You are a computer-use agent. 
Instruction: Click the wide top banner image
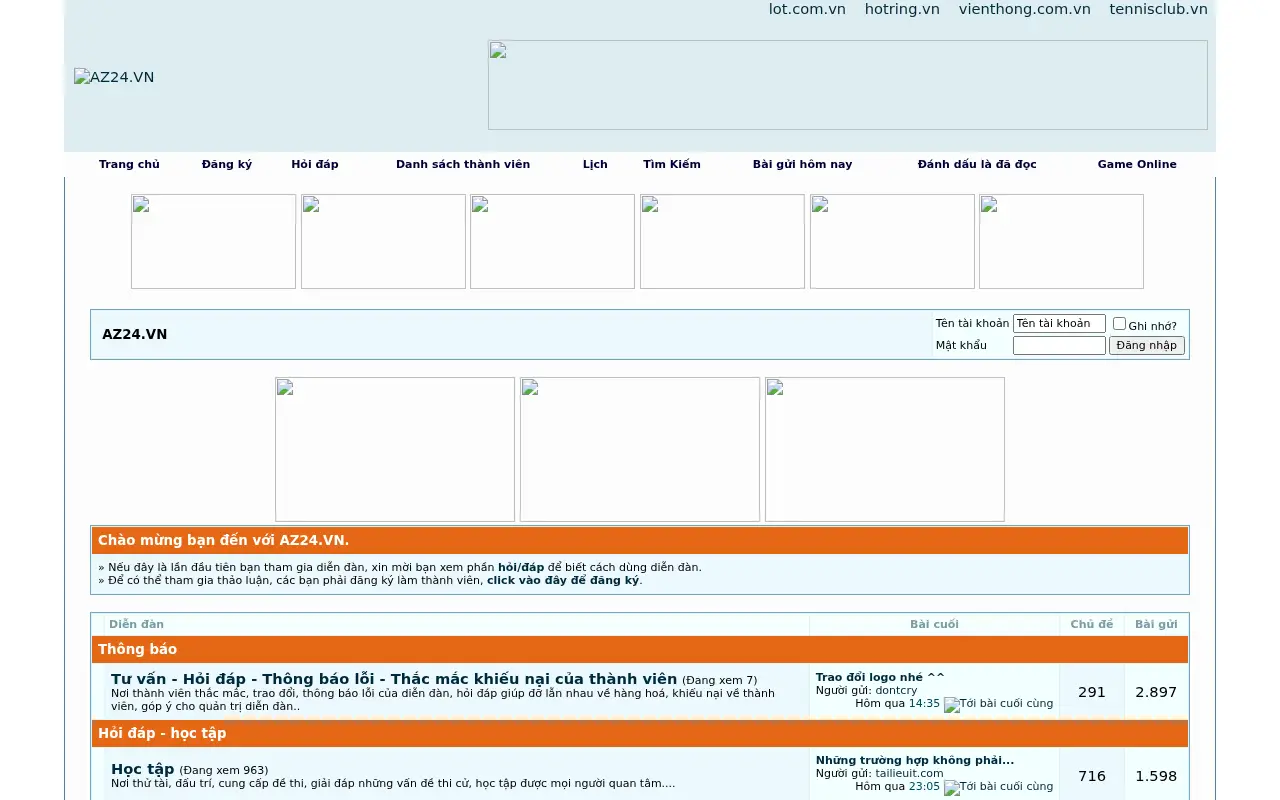pyautogui.click(x=848, y=85)
